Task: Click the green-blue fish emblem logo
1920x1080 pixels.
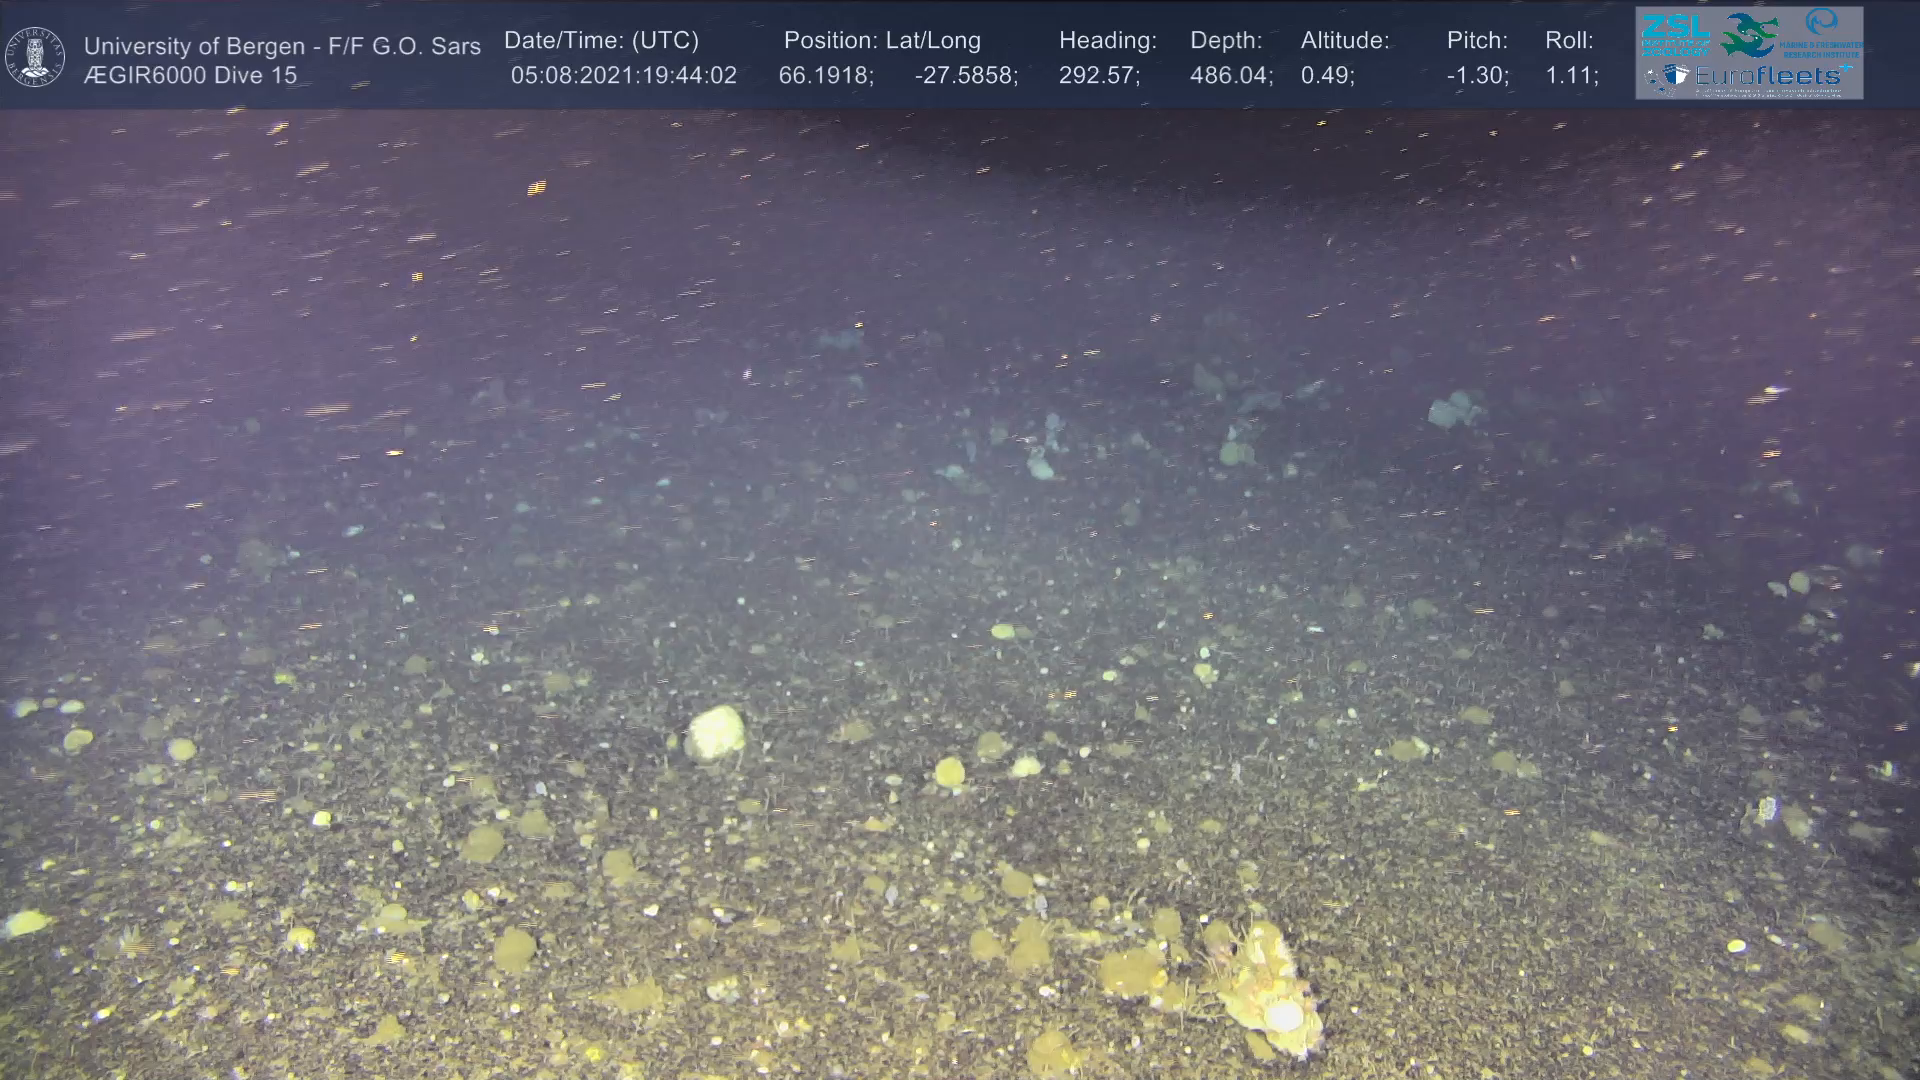Action: [x=1748, y=35]
